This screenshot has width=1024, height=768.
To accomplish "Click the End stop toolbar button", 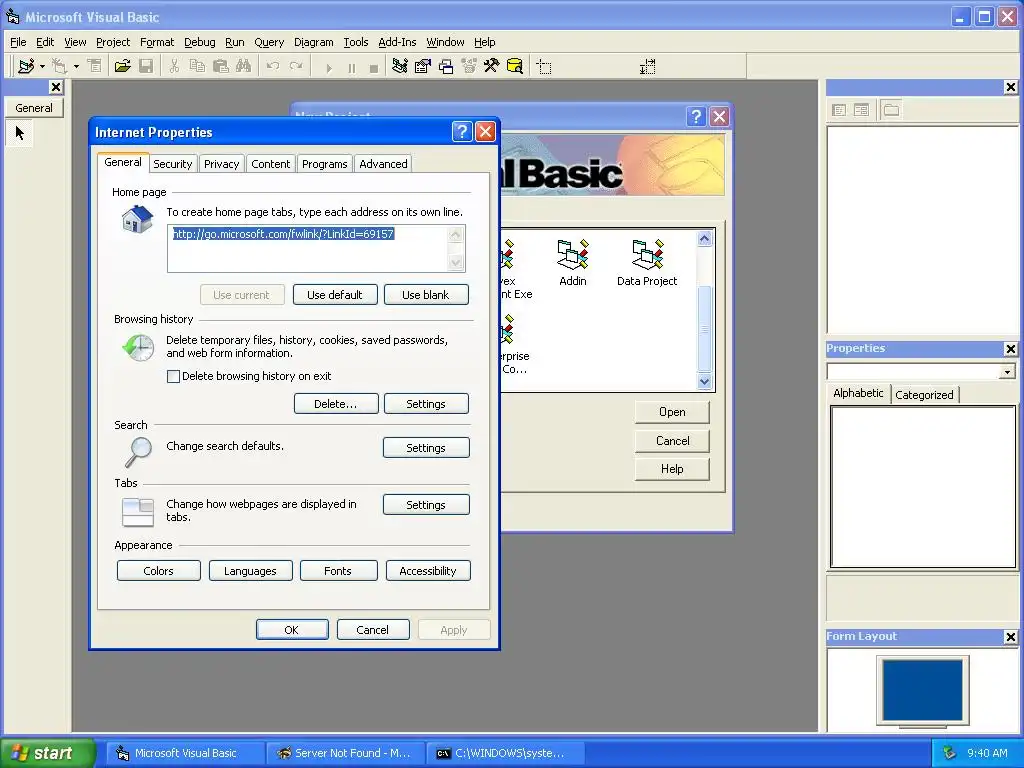I will 374,67.
